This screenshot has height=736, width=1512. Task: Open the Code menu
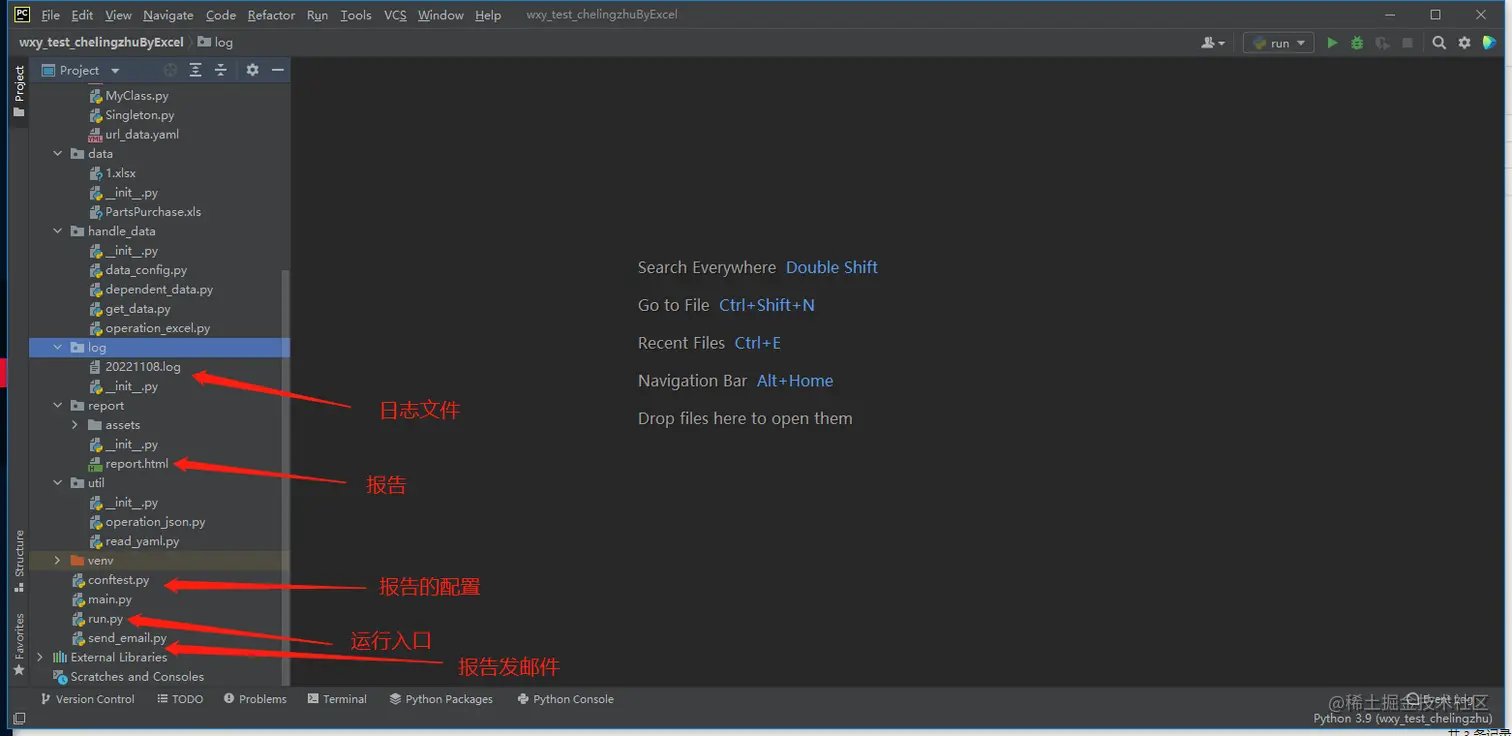pyautogui.click(x=220, y=15)
